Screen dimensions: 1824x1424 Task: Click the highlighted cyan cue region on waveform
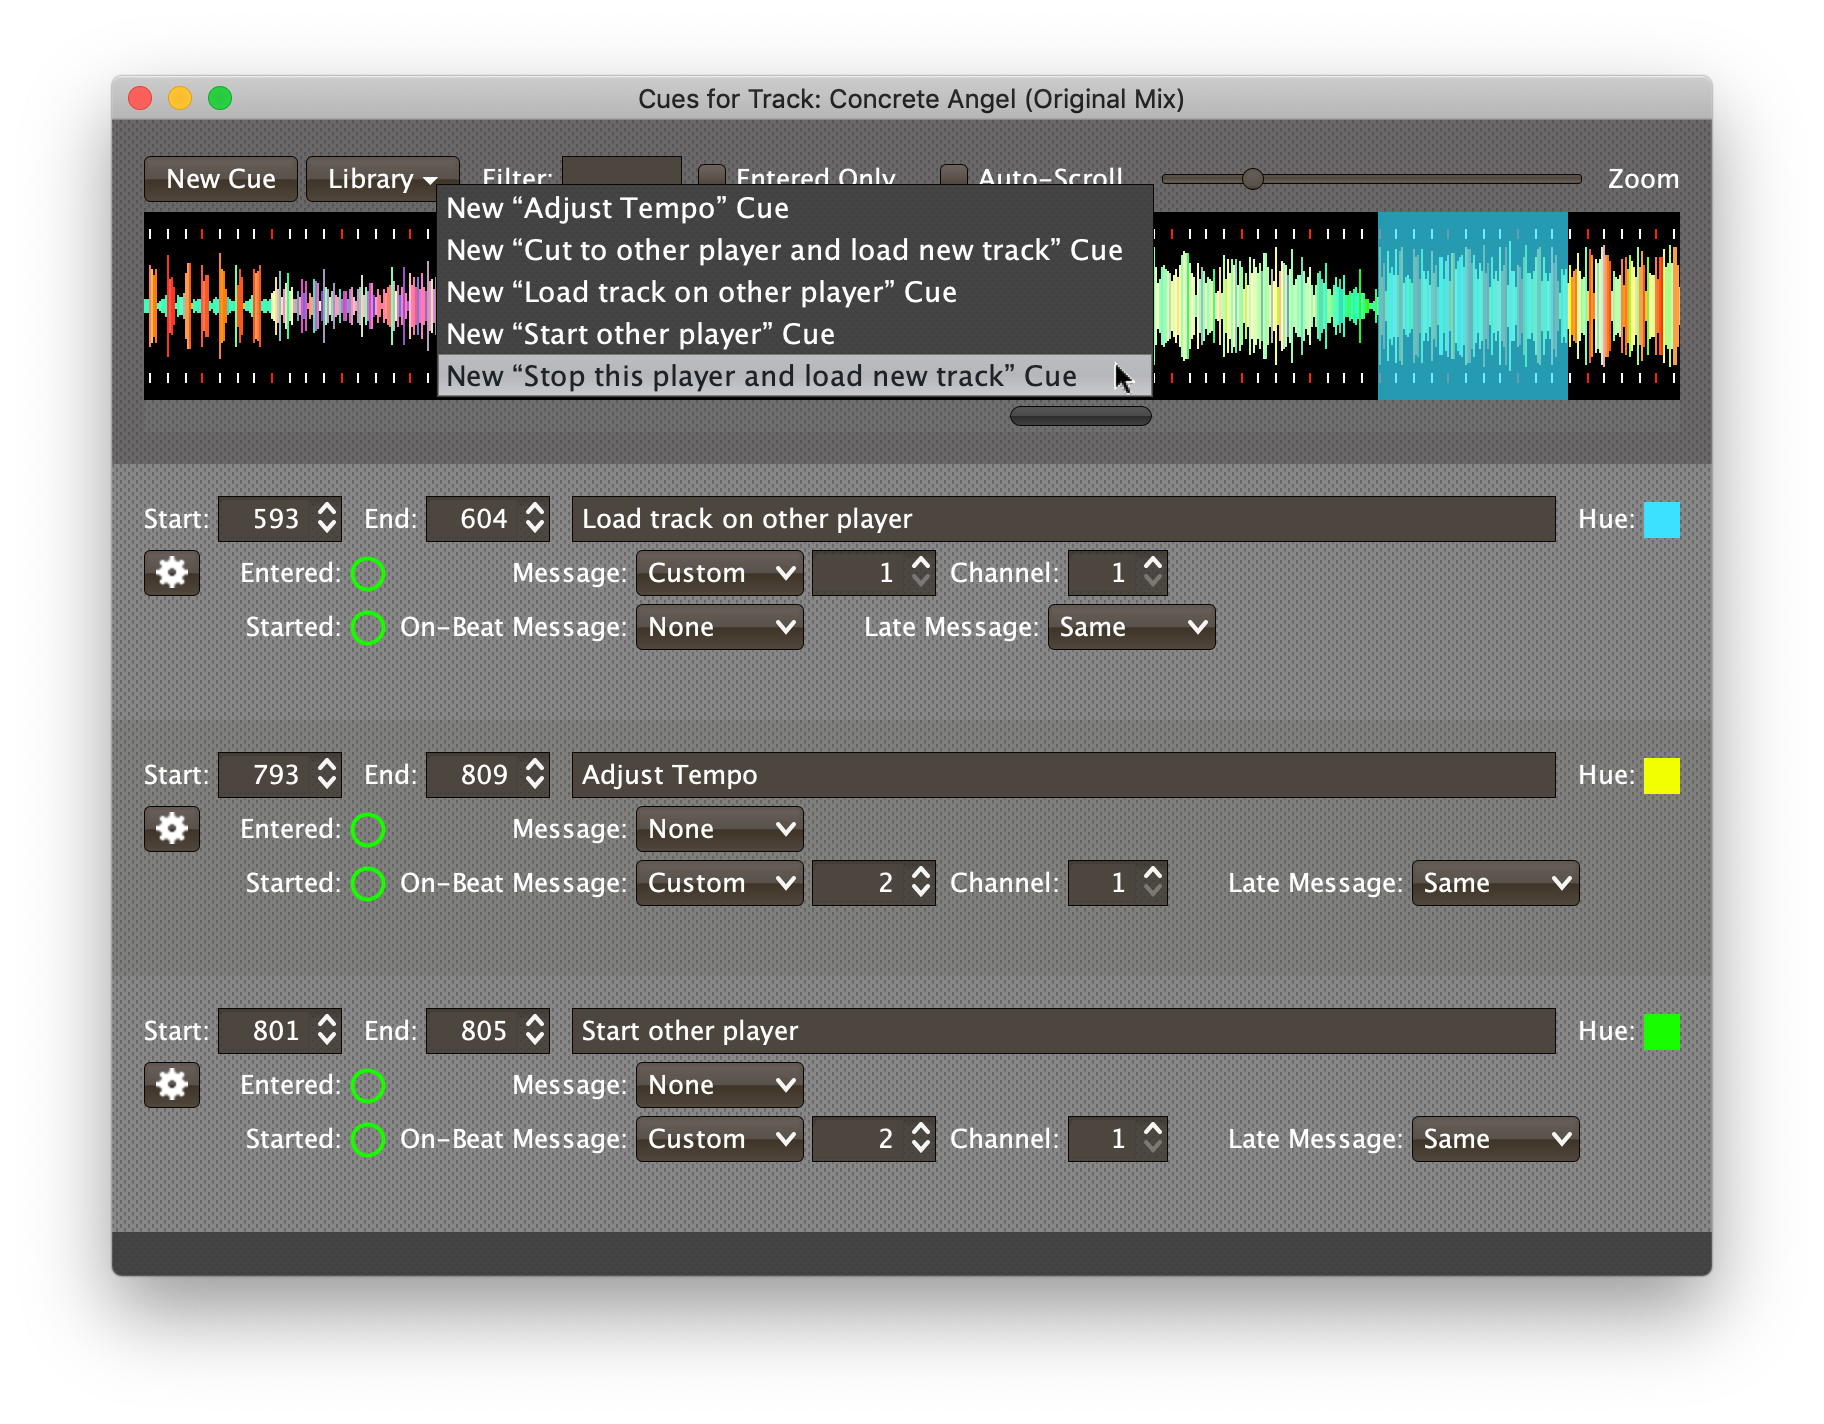tap(1472, 306)
